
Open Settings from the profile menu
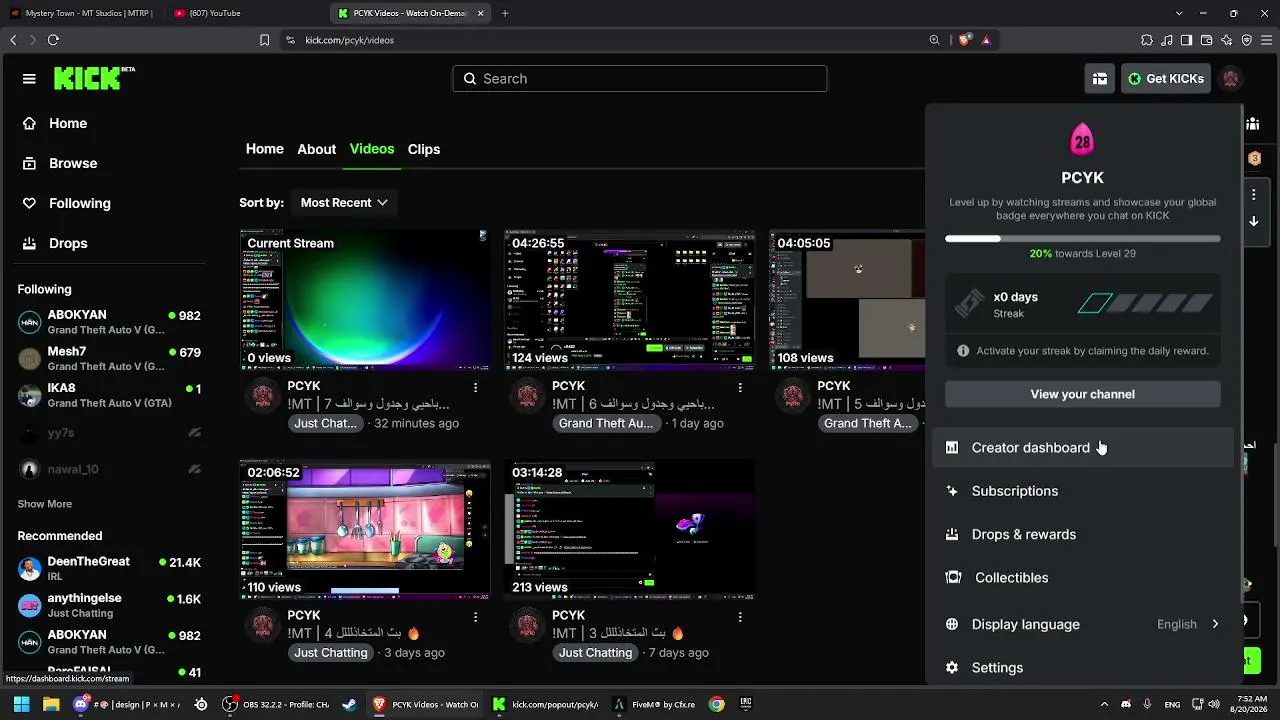[1083, 667]
